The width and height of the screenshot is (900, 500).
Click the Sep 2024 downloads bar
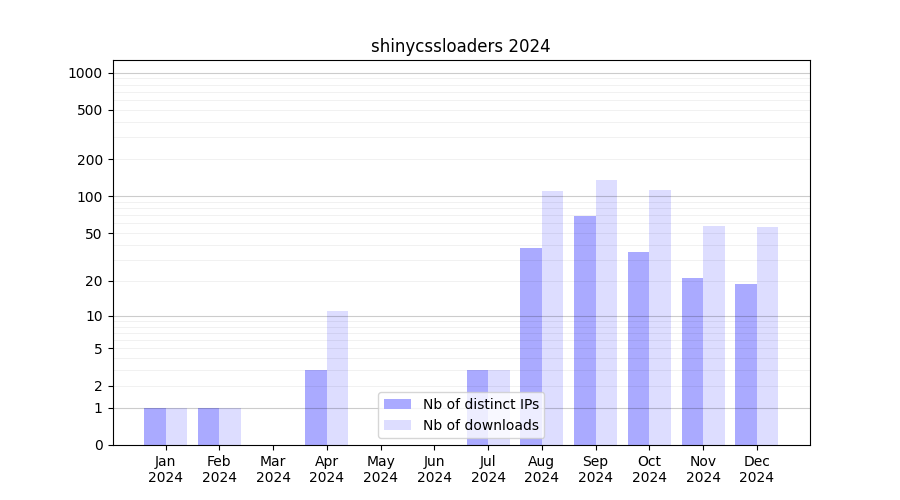pyautogui.click(x=606, y=312)
